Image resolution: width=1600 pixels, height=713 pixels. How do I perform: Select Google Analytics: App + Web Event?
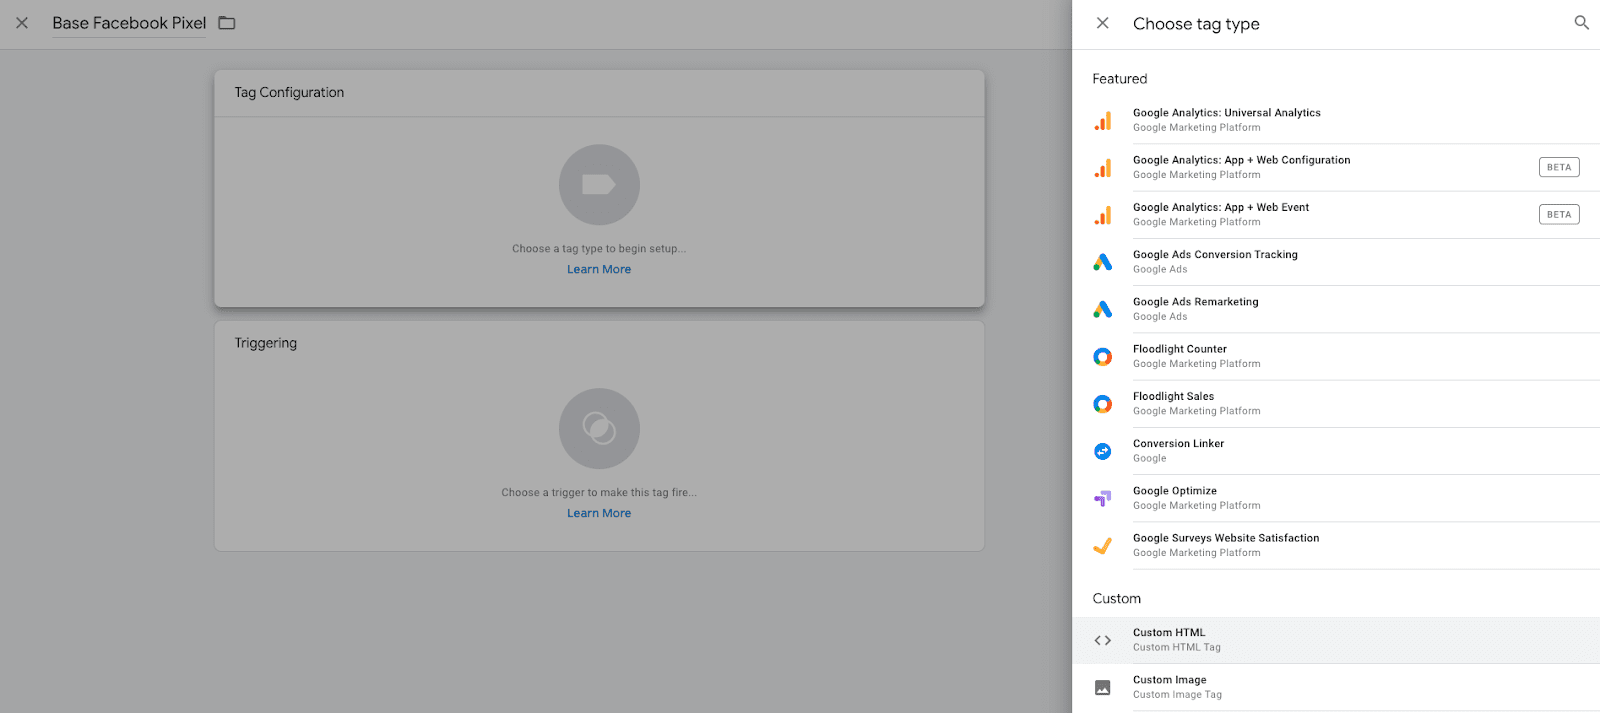(1336, 214)
